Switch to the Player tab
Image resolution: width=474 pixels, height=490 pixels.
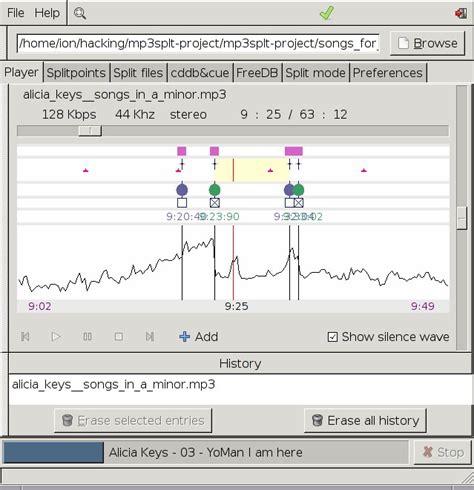(21, 72)
